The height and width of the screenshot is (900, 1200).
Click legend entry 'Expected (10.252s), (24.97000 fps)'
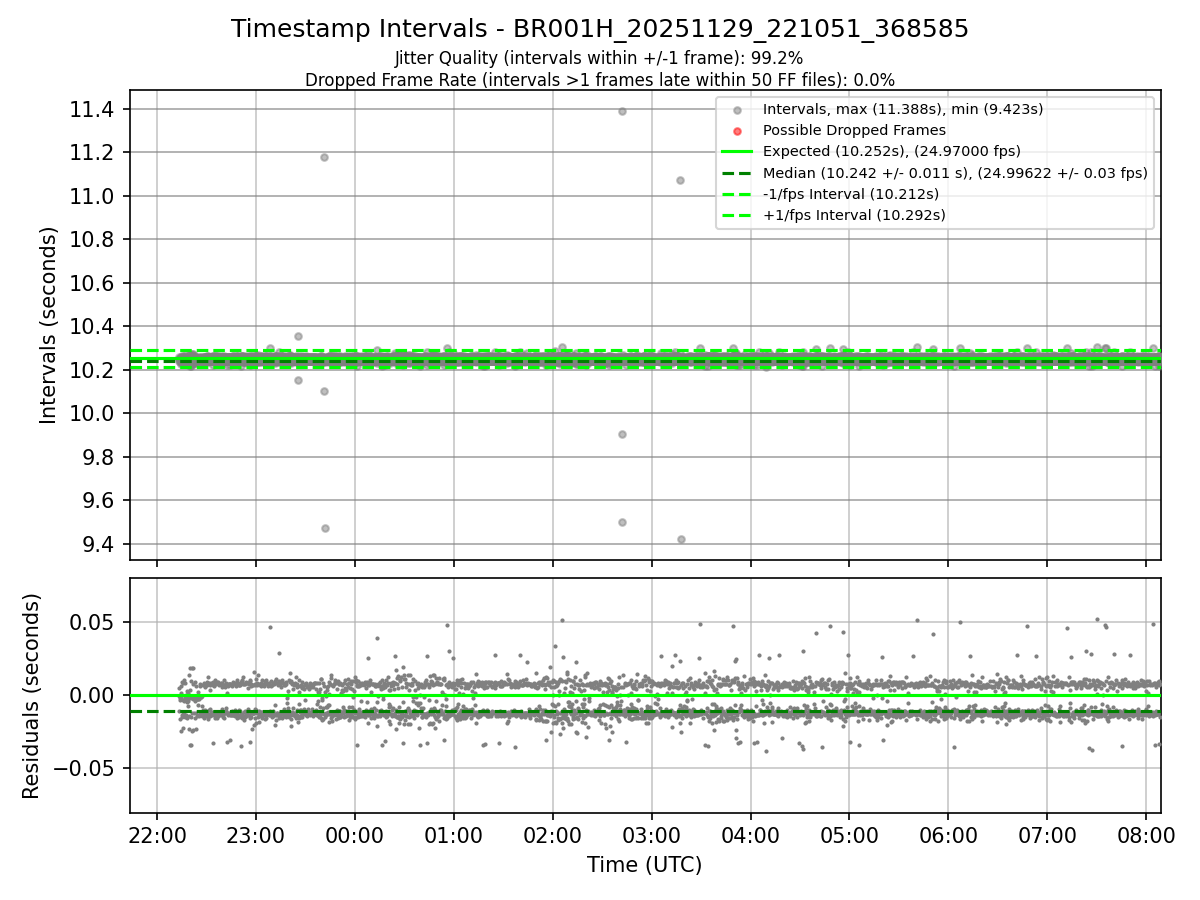tap(892, 151)
